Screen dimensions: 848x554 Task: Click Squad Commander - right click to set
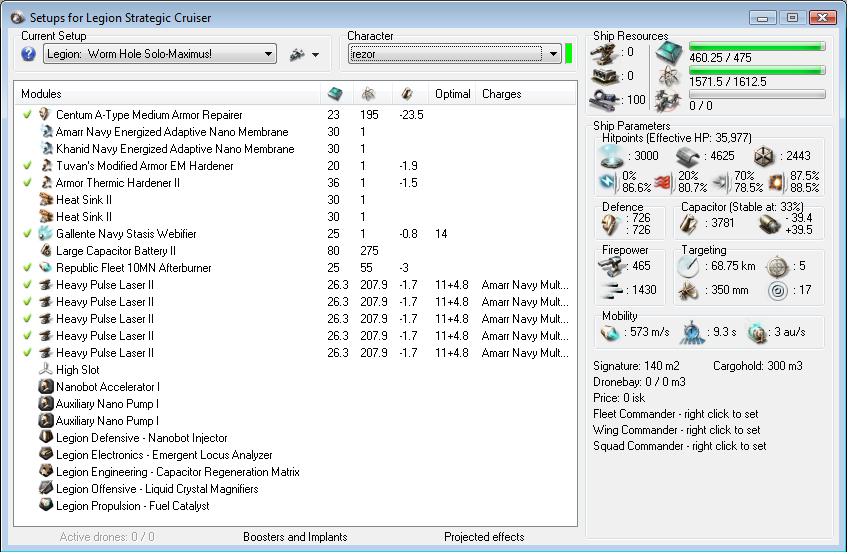point(679,446)
